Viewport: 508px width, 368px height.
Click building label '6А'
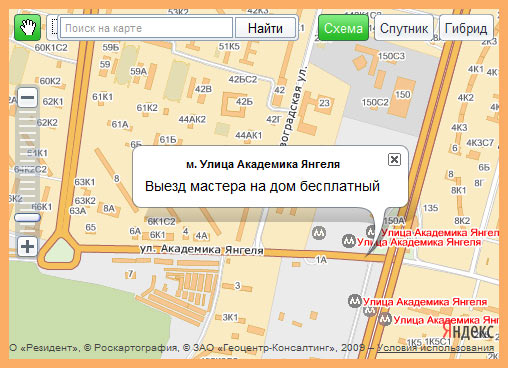pos(135,231)
